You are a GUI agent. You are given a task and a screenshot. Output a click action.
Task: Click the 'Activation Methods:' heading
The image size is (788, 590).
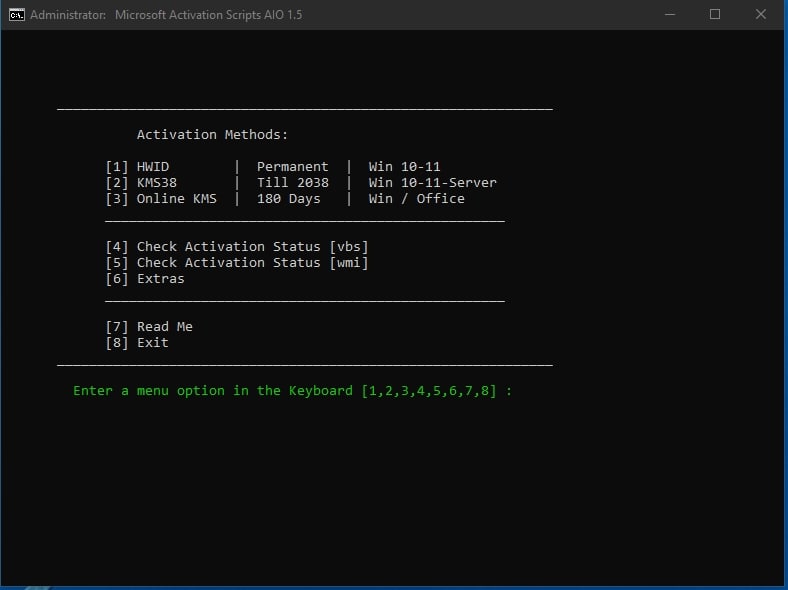(x=212, y=135)
